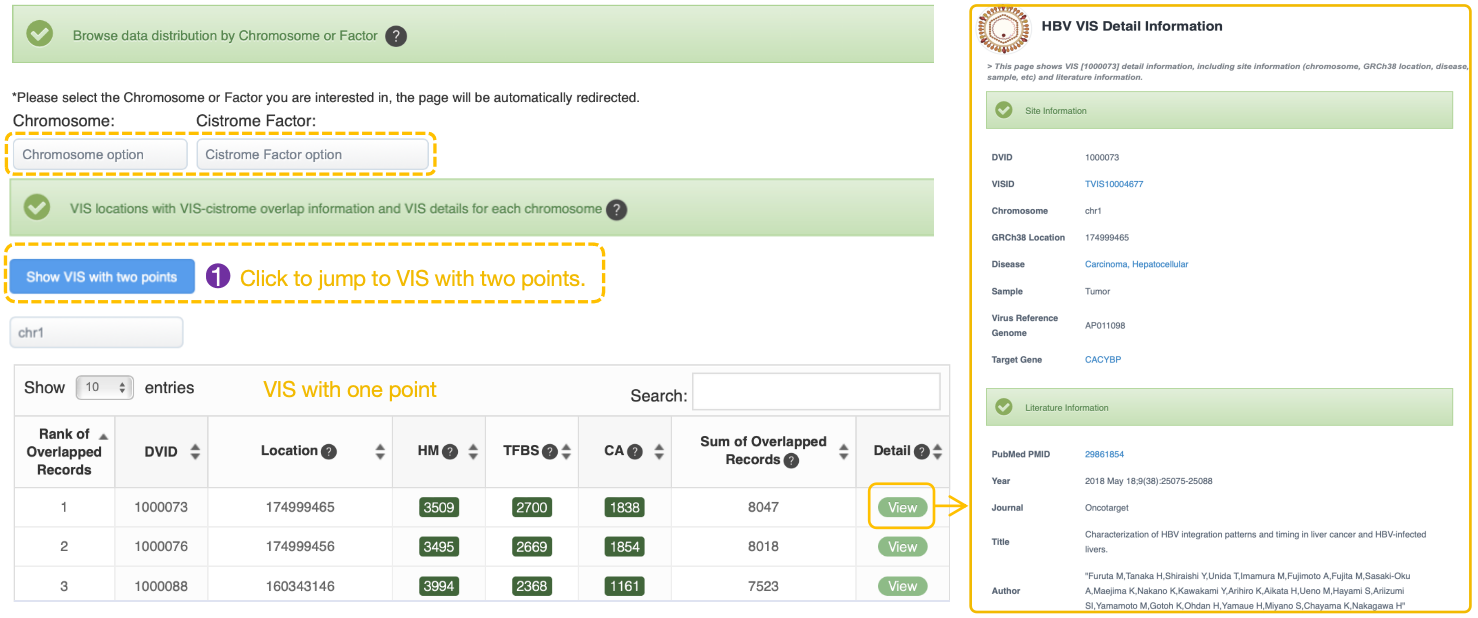The image size is (1478, 618).
Task: Change the Show entries count selector
Action: tap(104, 388)
